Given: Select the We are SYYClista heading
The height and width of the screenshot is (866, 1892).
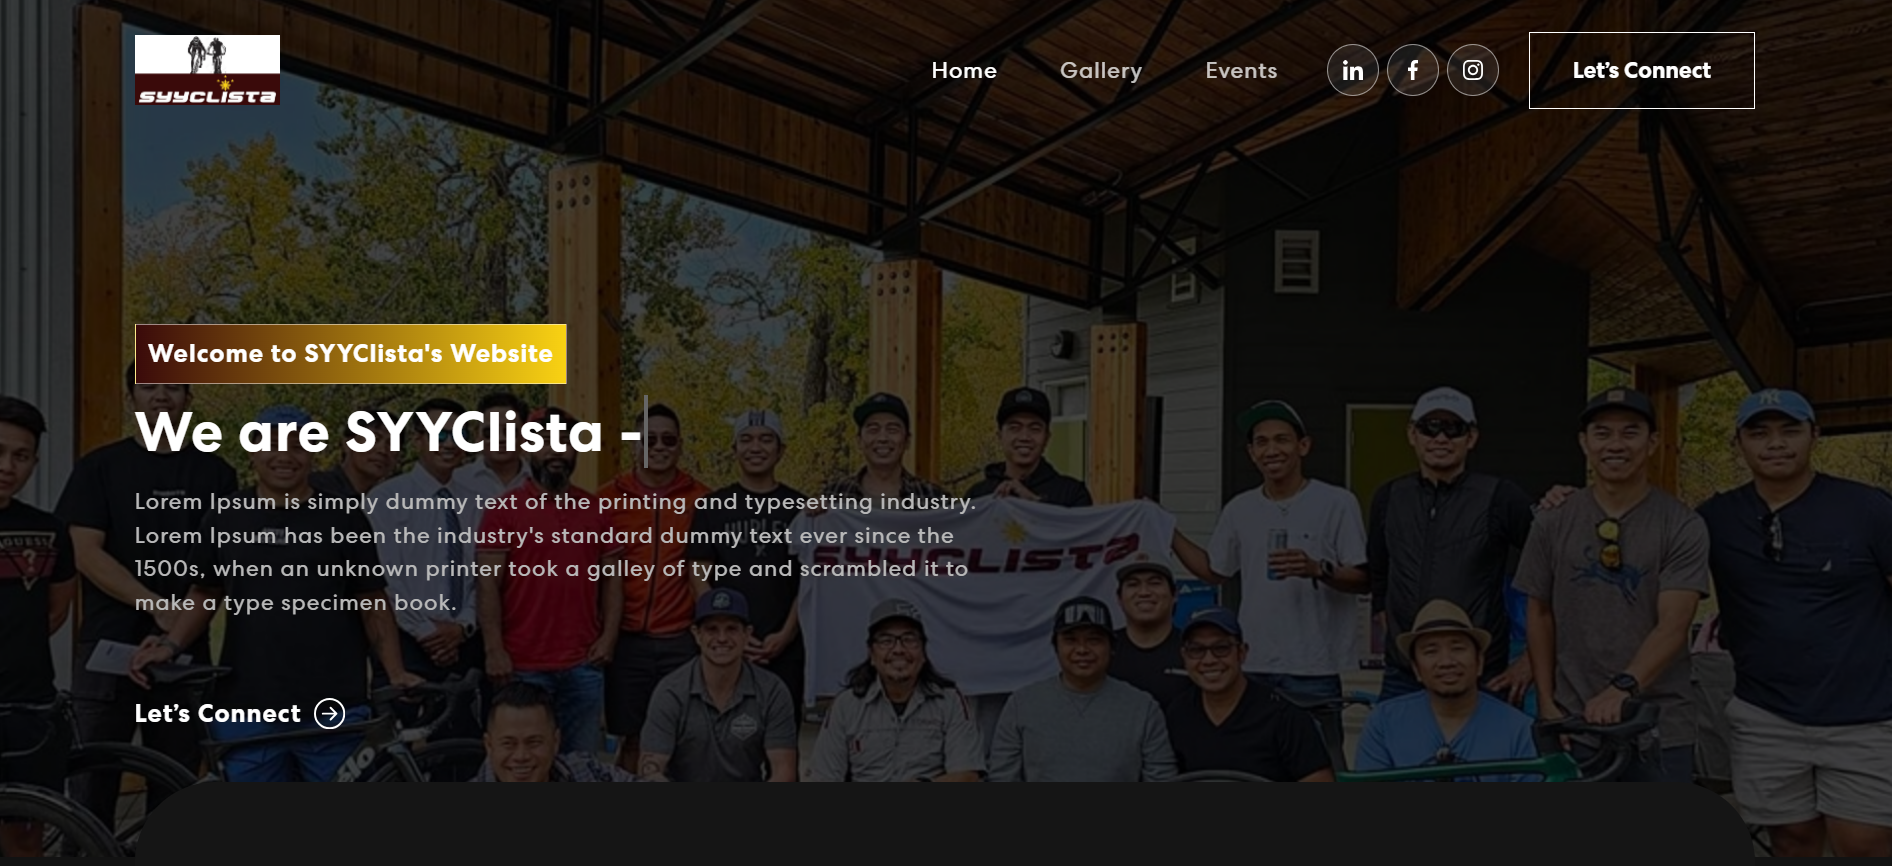Looking at the screenshot, I should pyautogui.click(x=388, y=432).
